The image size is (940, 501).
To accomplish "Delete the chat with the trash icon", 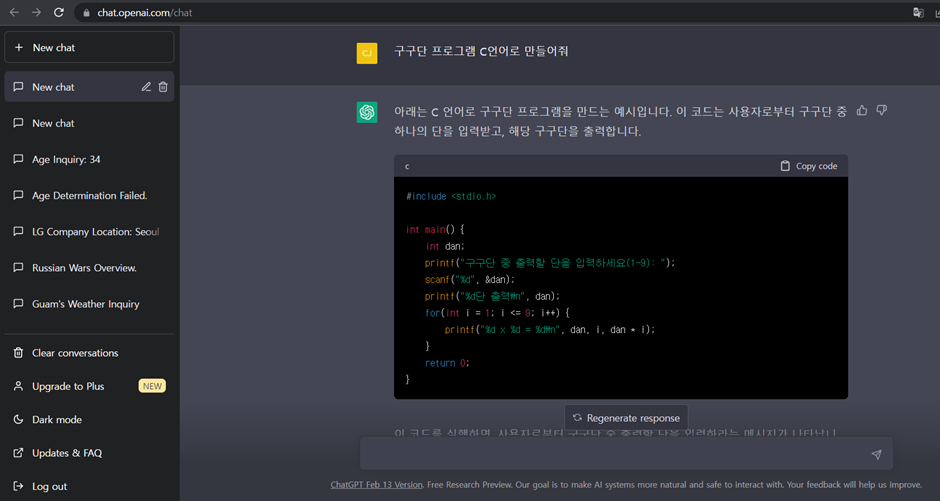I will click(163, 87).
